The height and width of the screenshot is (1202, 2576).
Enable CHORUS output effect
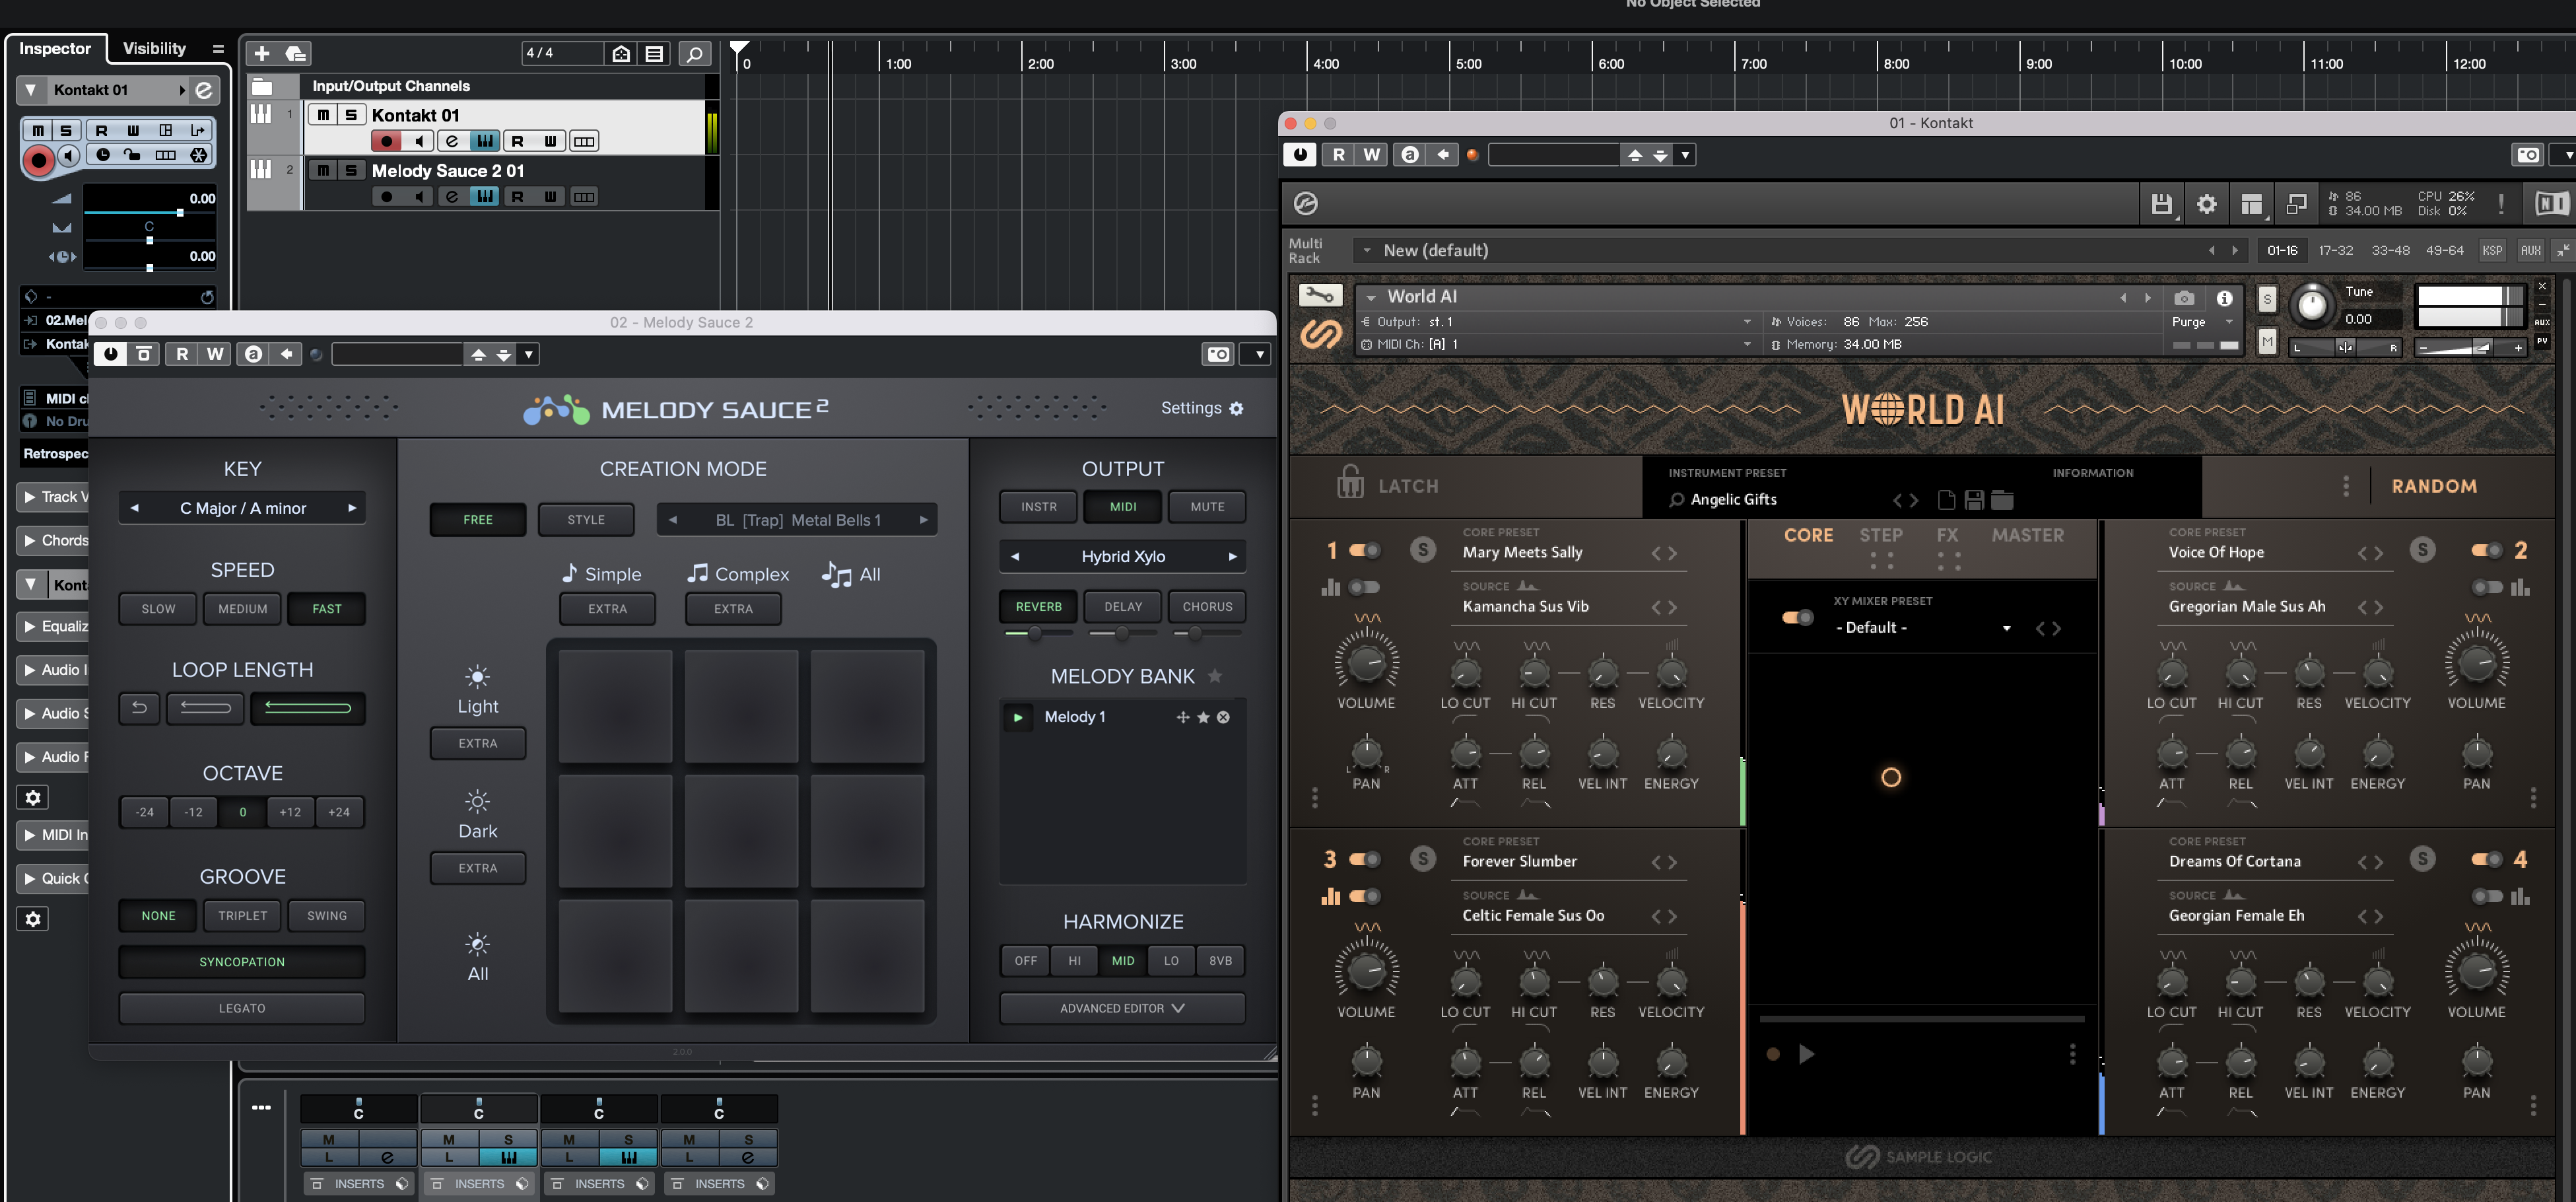(1207, 607)
